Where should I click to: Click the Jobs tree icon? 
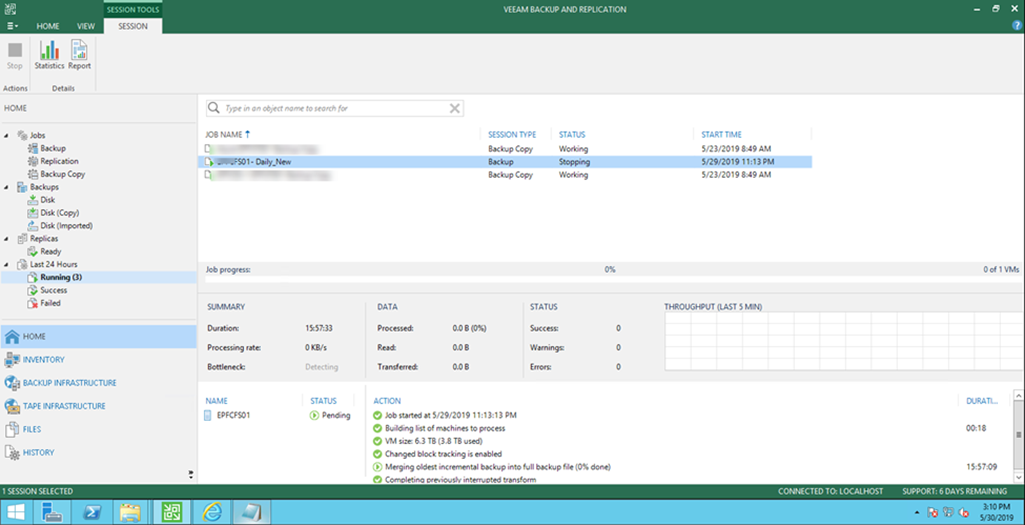[22, 135]
